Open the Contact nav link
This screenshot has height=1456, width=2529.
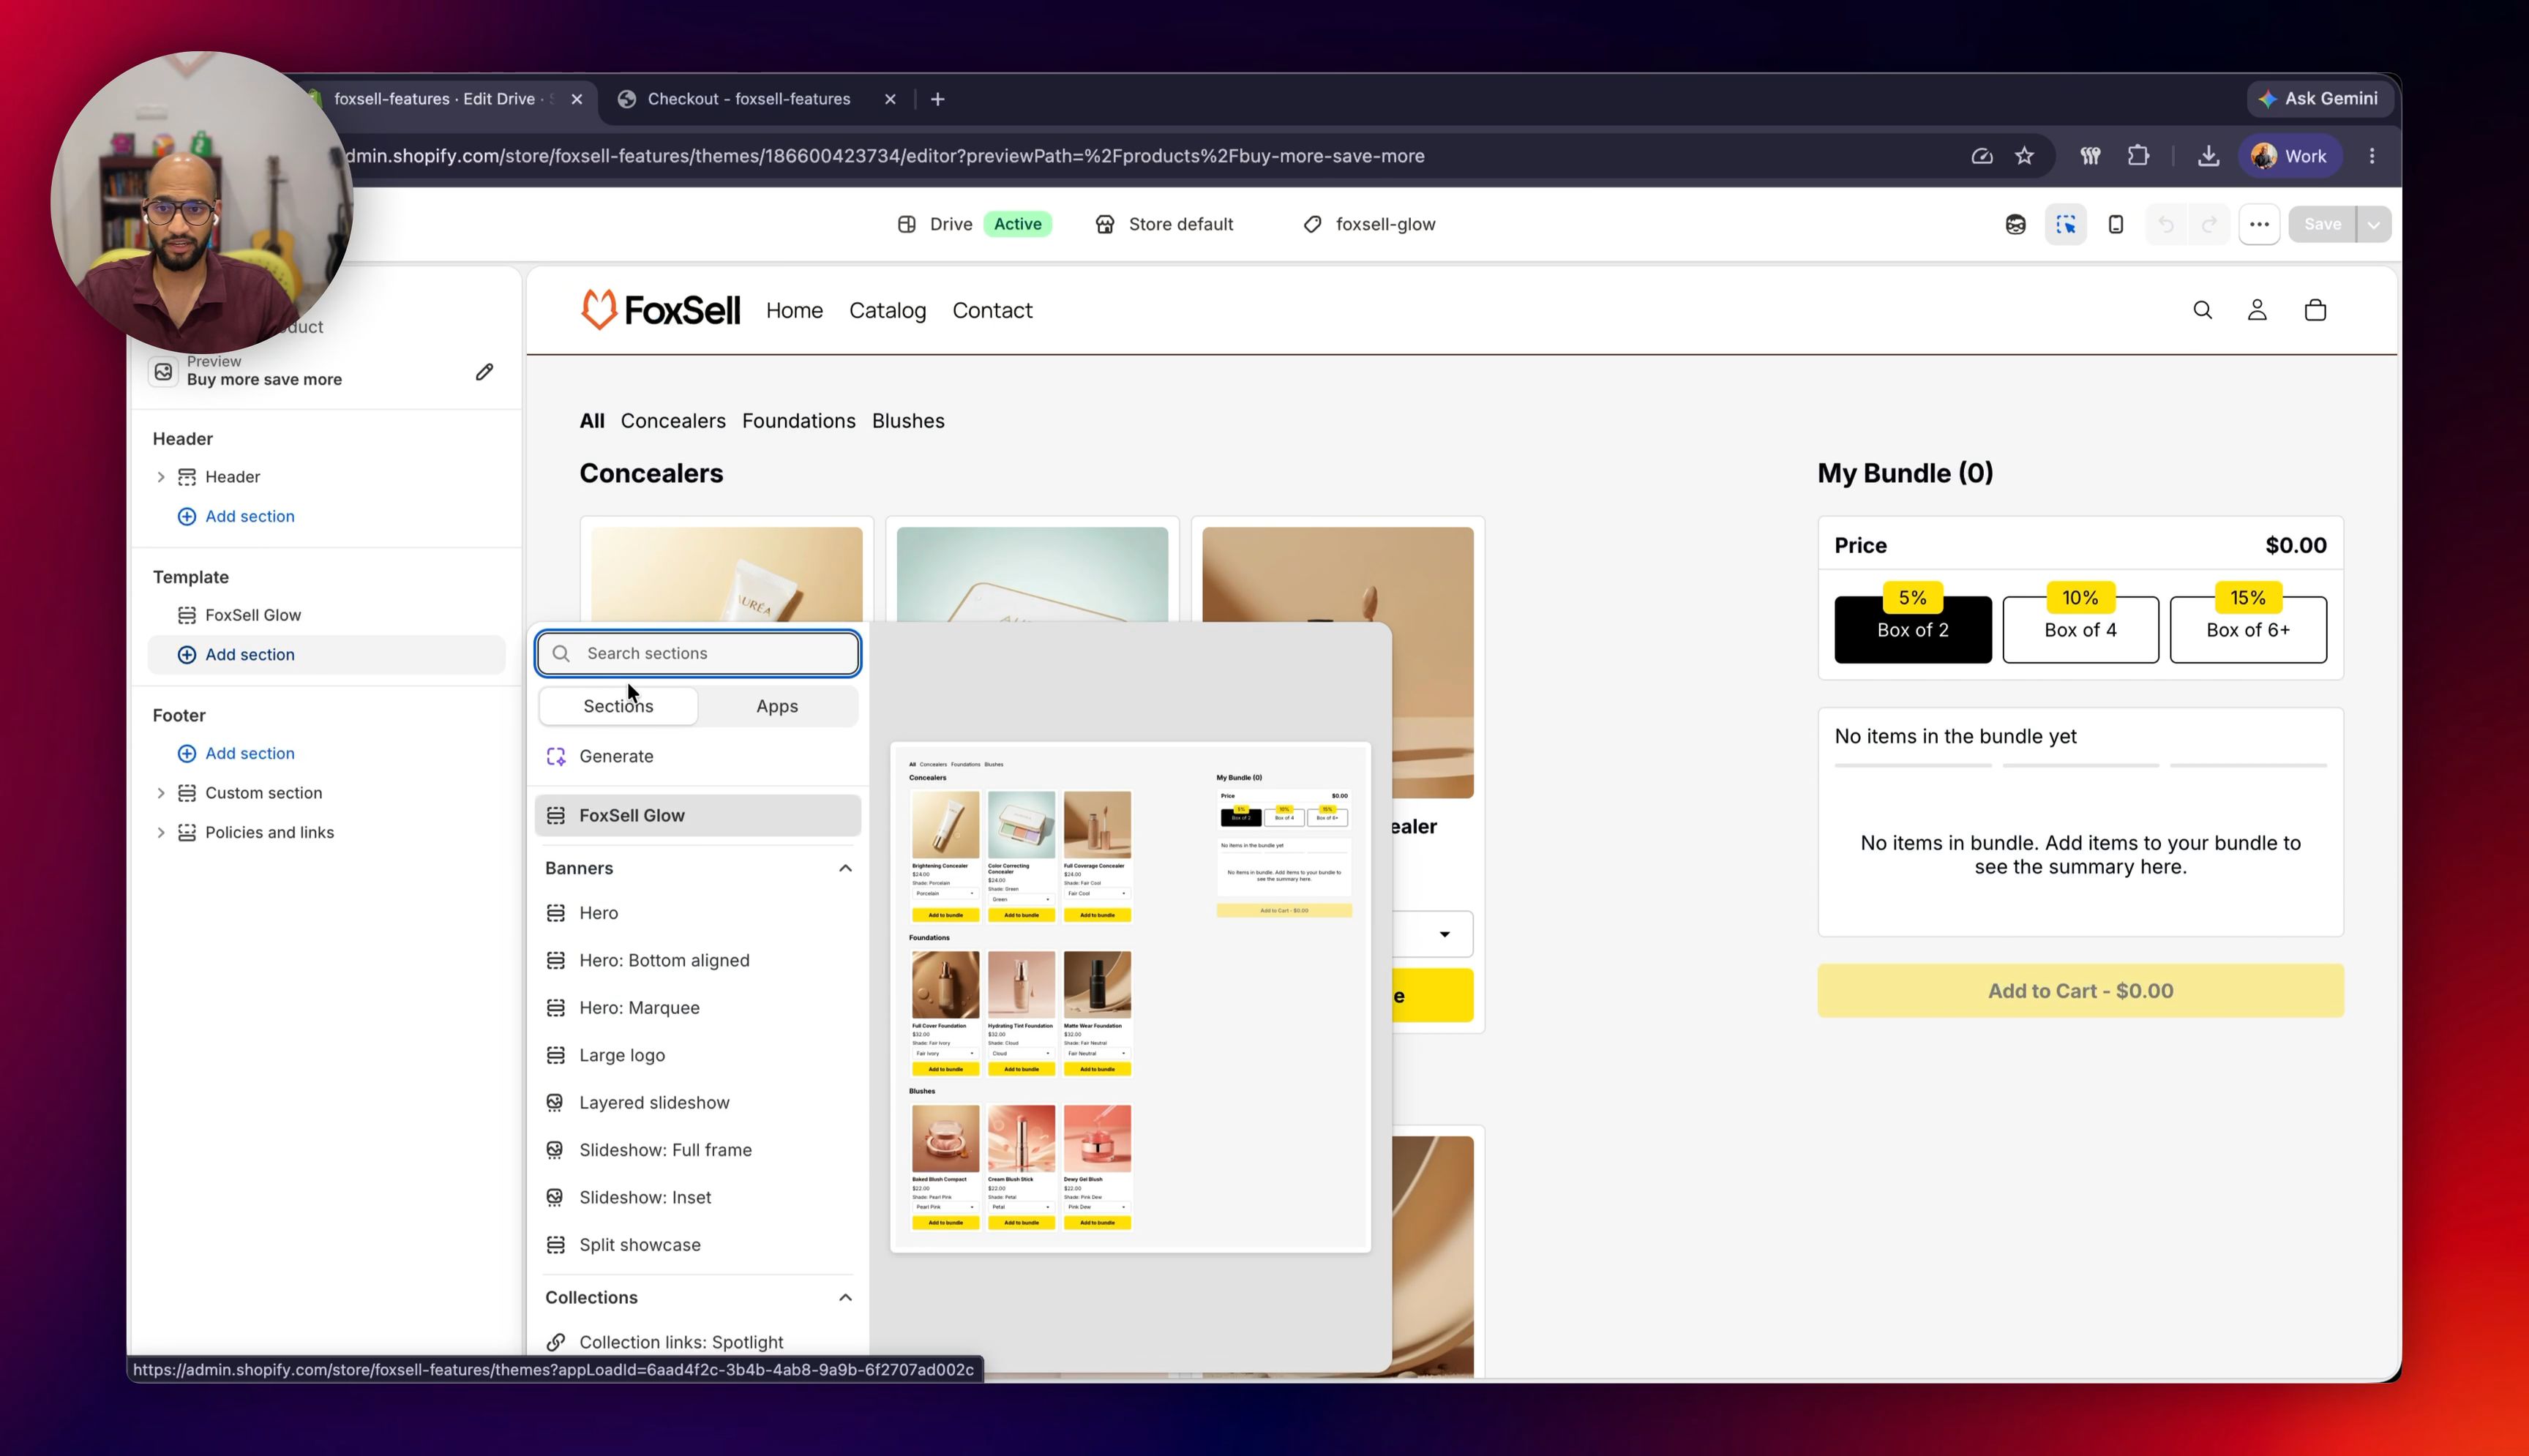992,311
